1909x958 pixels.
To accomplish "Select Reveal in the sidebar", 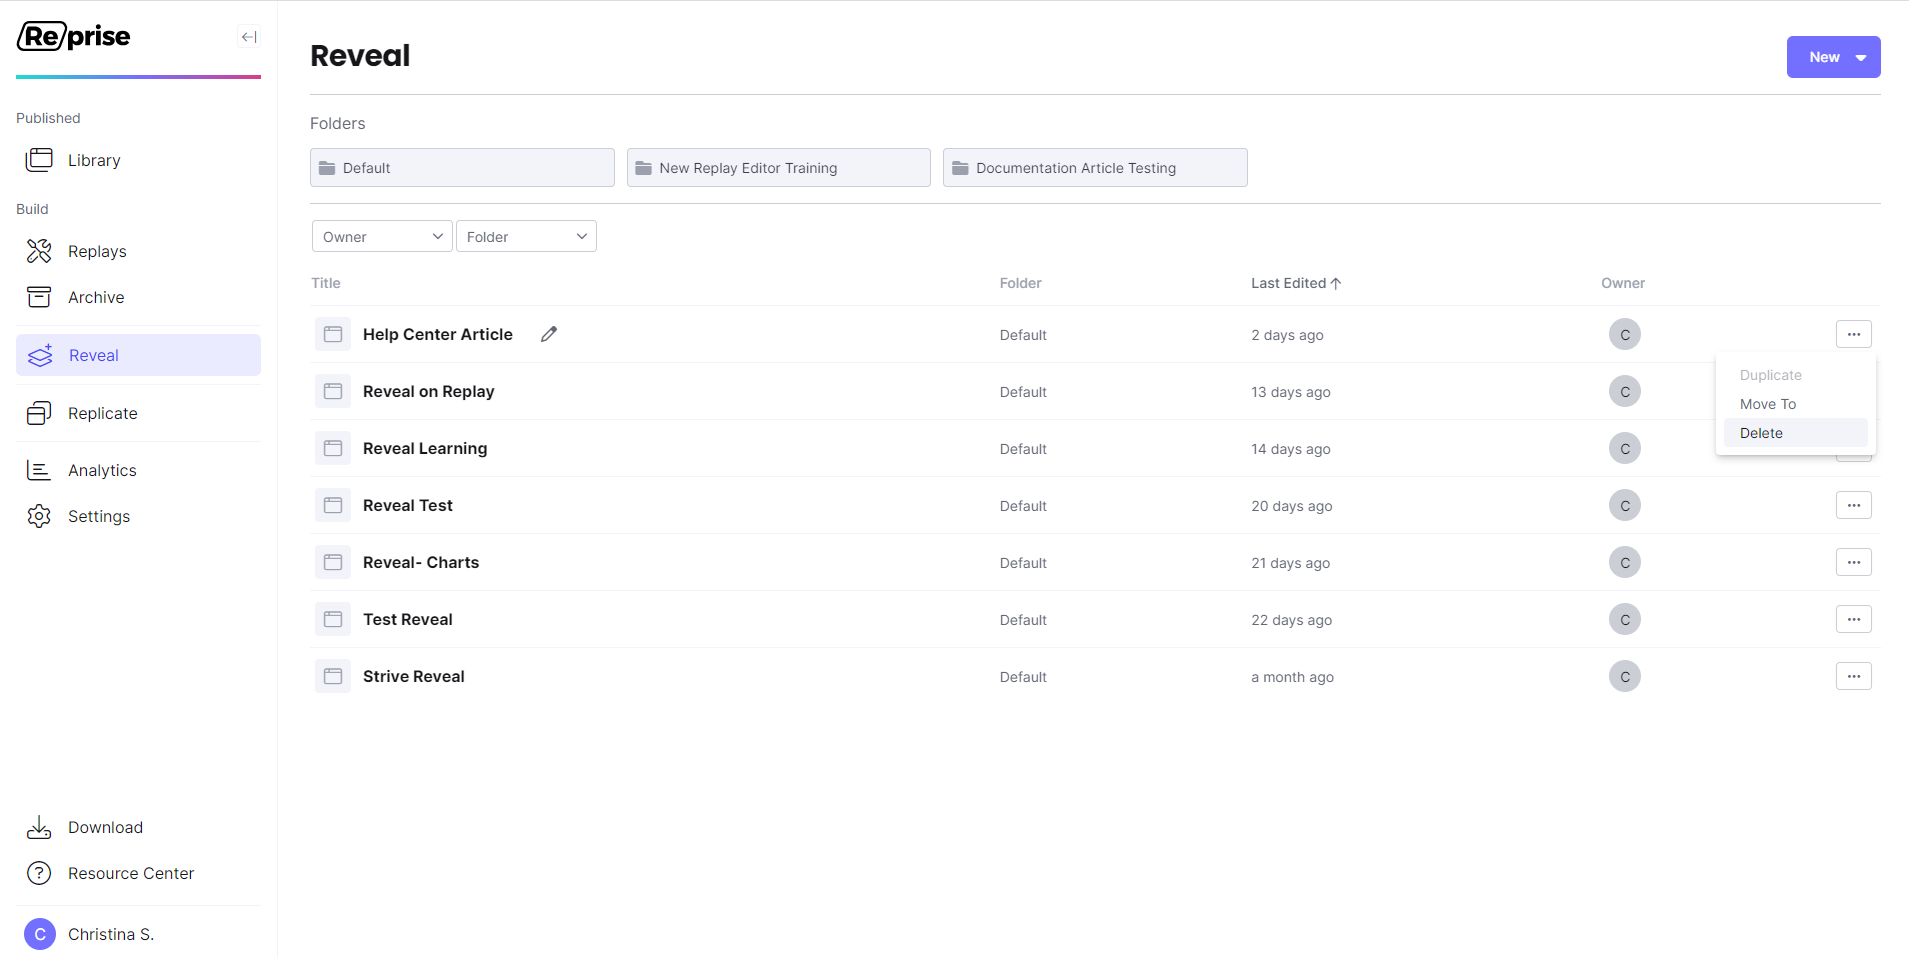I will pos(138,355).
